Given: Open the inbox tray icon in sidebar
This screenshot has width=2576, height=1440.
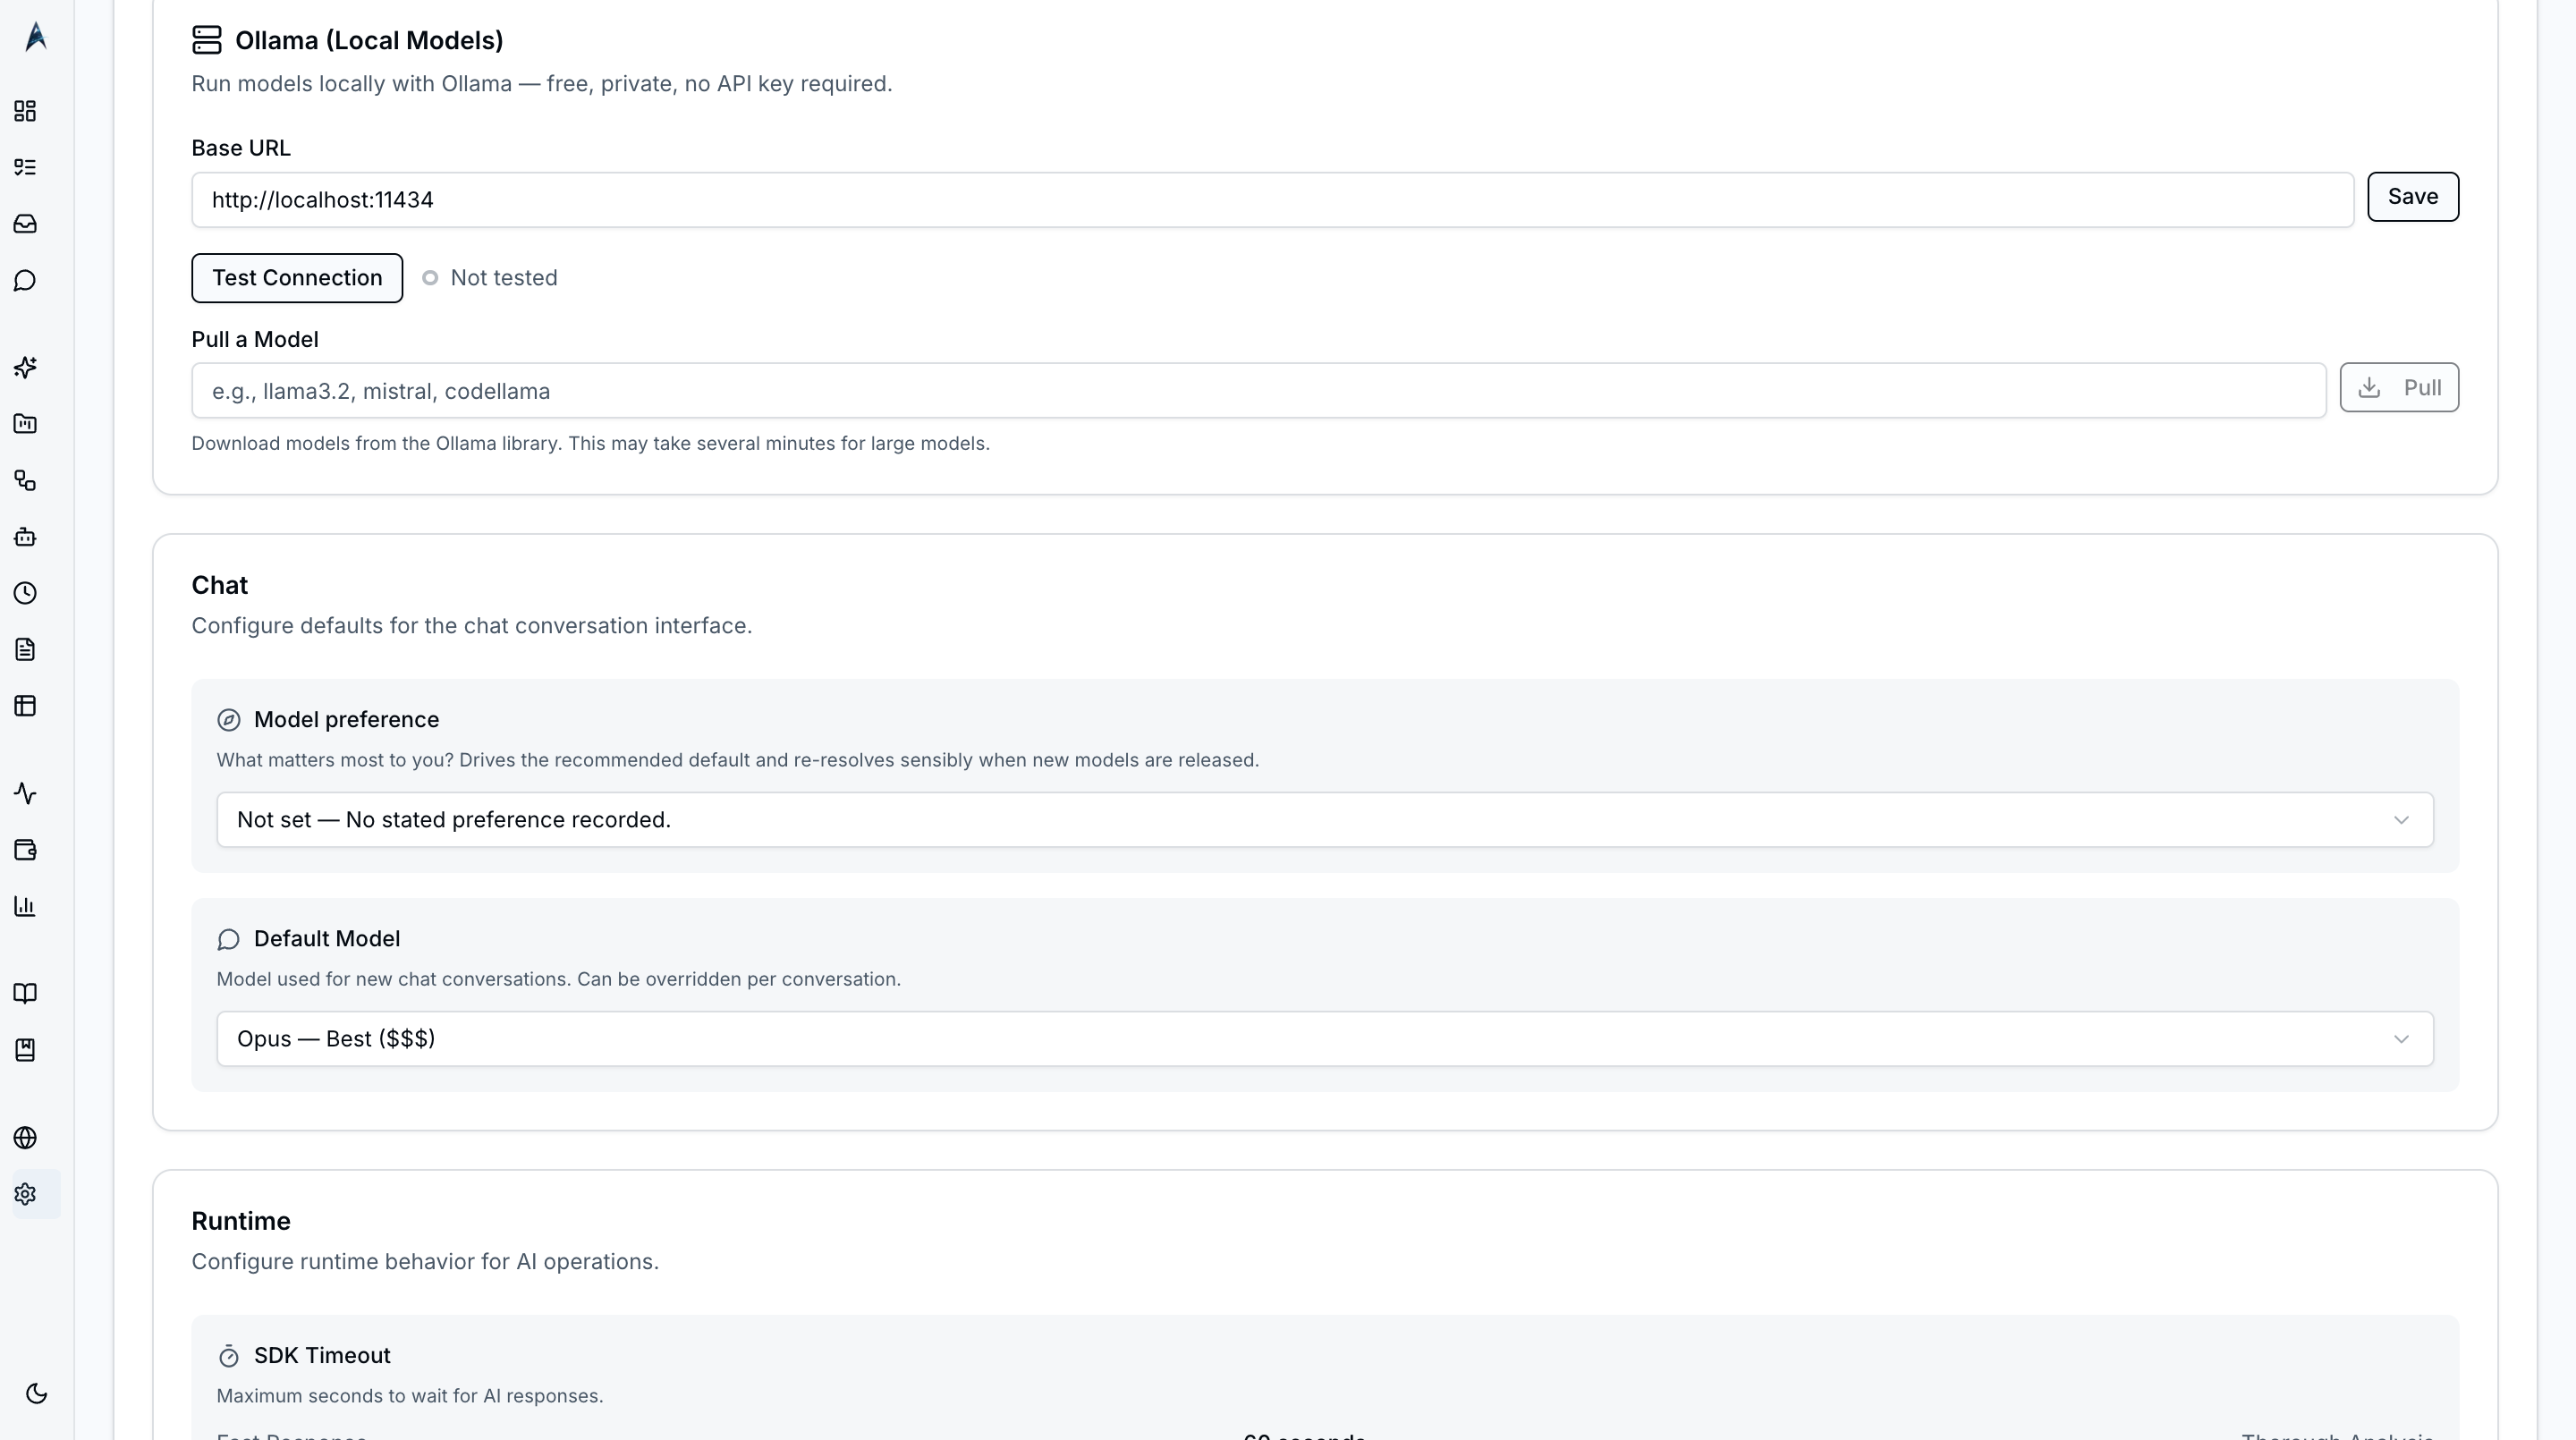Looking at the screenshot, I should [x=25, y=224].
